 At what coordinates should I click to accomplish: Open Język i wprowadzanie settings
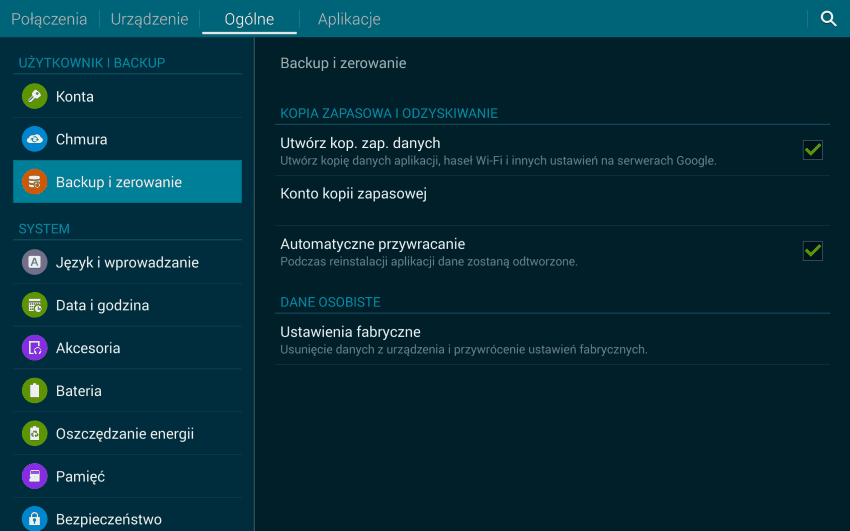[x=127, y=262]
